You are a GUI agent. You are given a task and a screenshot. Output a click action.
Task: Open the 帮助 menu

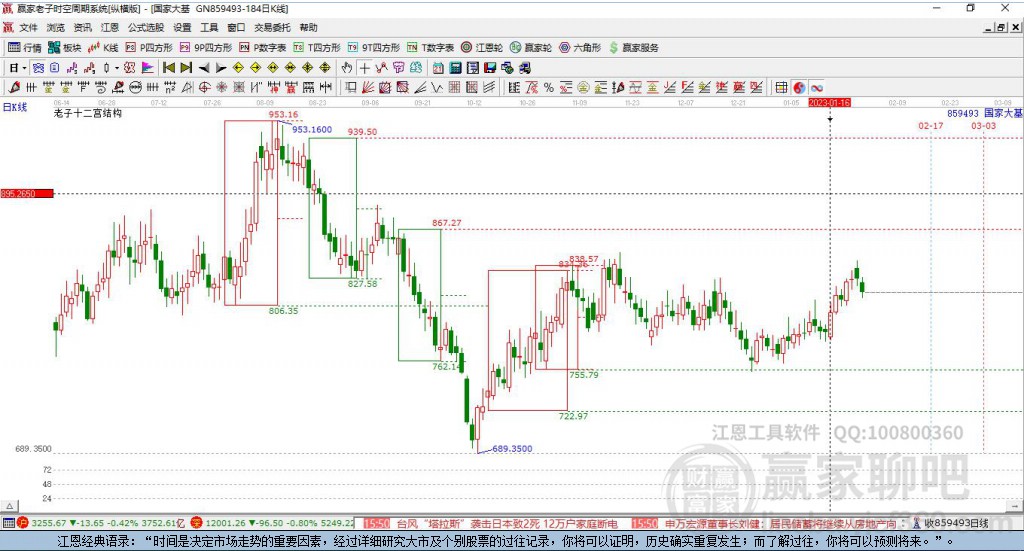[x=308, y=27]
